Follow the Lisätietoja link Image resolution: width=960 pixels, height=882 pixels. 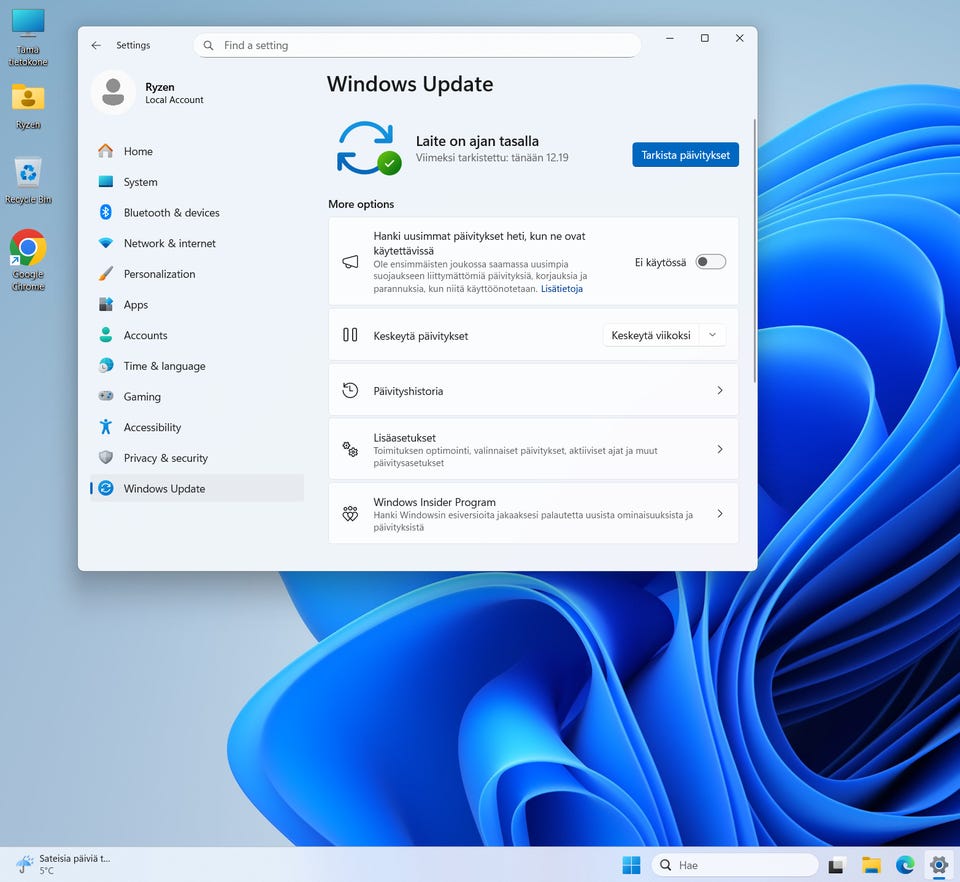[x=561, y=289]
